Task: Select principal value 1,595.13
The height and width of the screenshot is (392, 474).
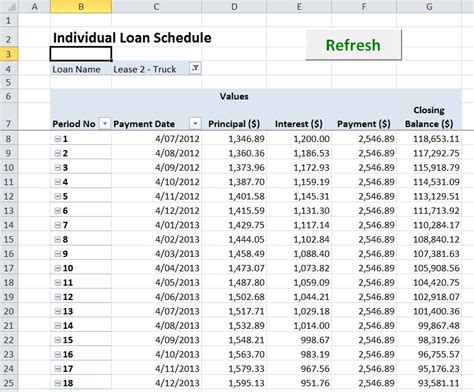Action: pos(234,383)
